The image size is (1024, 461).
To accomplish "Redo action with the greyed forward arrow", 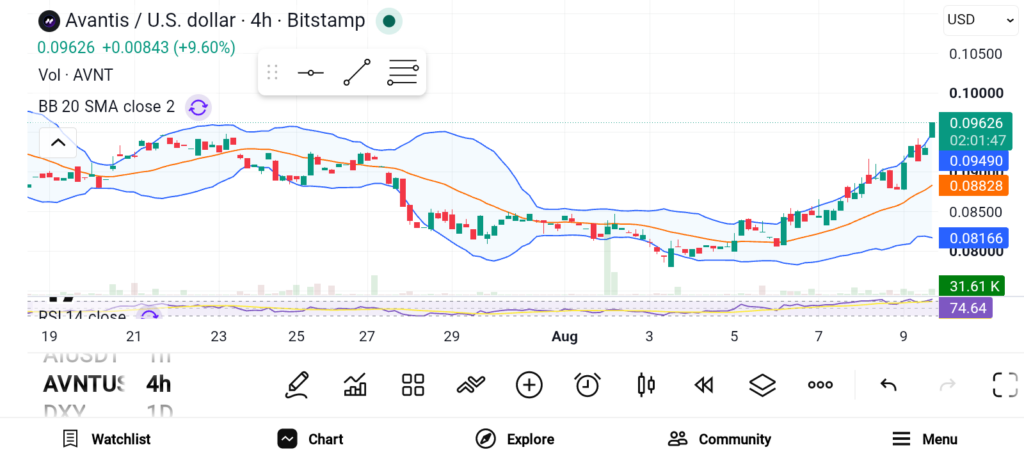I will [x=947, y=385].
